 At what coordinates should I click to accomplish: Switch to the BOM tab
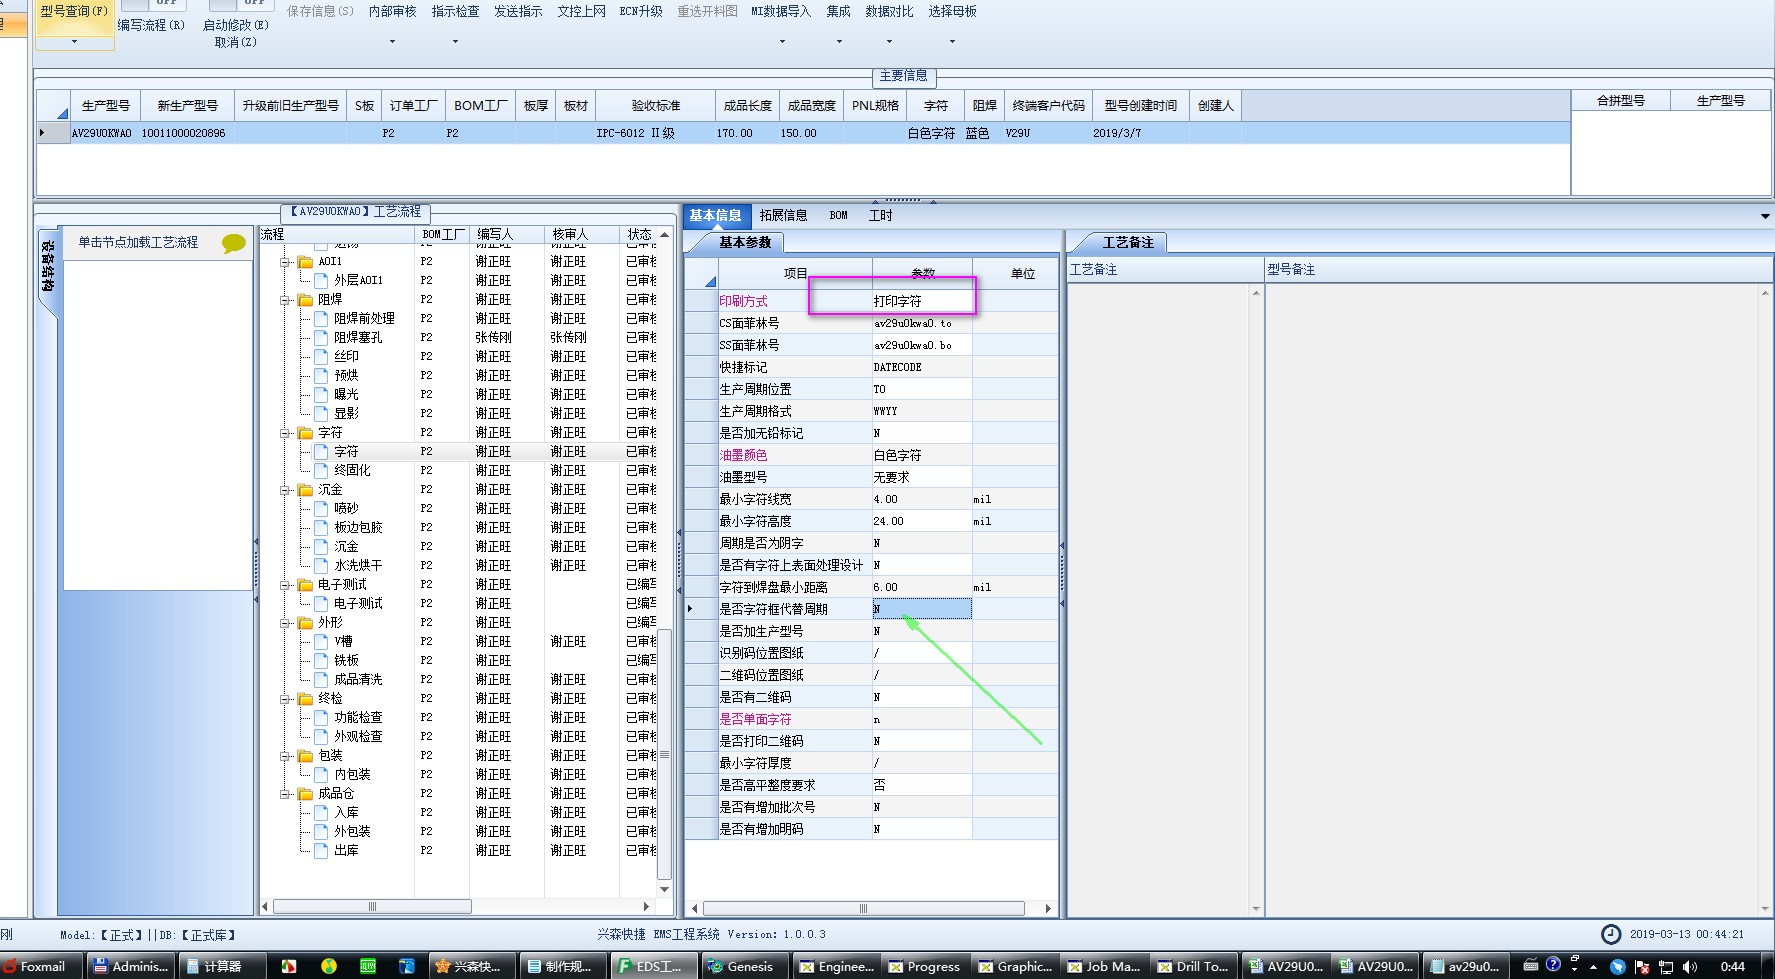pyautogui.click(x=838, y=215)
